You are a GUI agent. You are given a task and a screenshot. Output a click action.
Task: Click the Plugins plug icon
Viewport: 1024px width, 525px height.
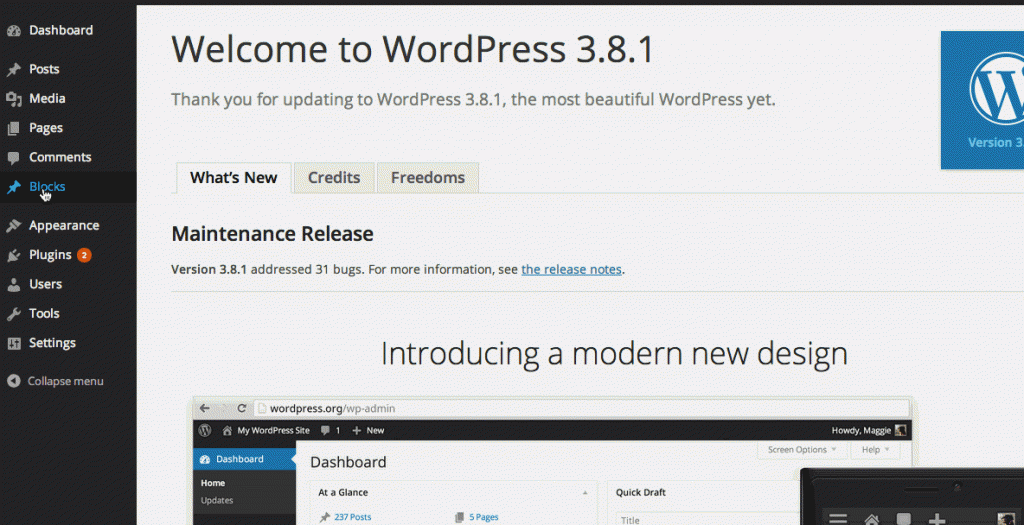(14, 255)
